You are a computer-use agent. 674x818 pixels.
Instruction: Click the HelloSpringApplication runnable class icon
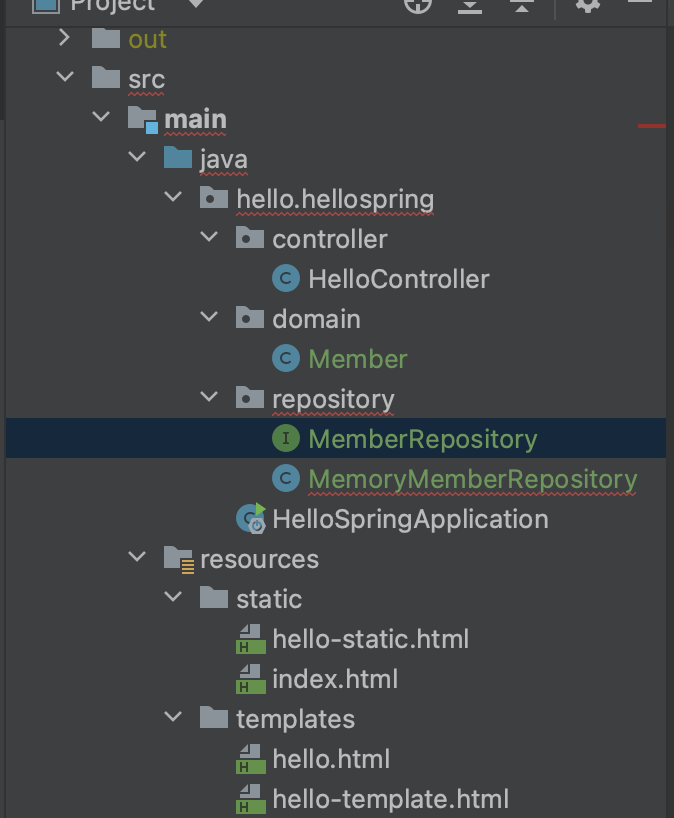click(x=251, y=518)
